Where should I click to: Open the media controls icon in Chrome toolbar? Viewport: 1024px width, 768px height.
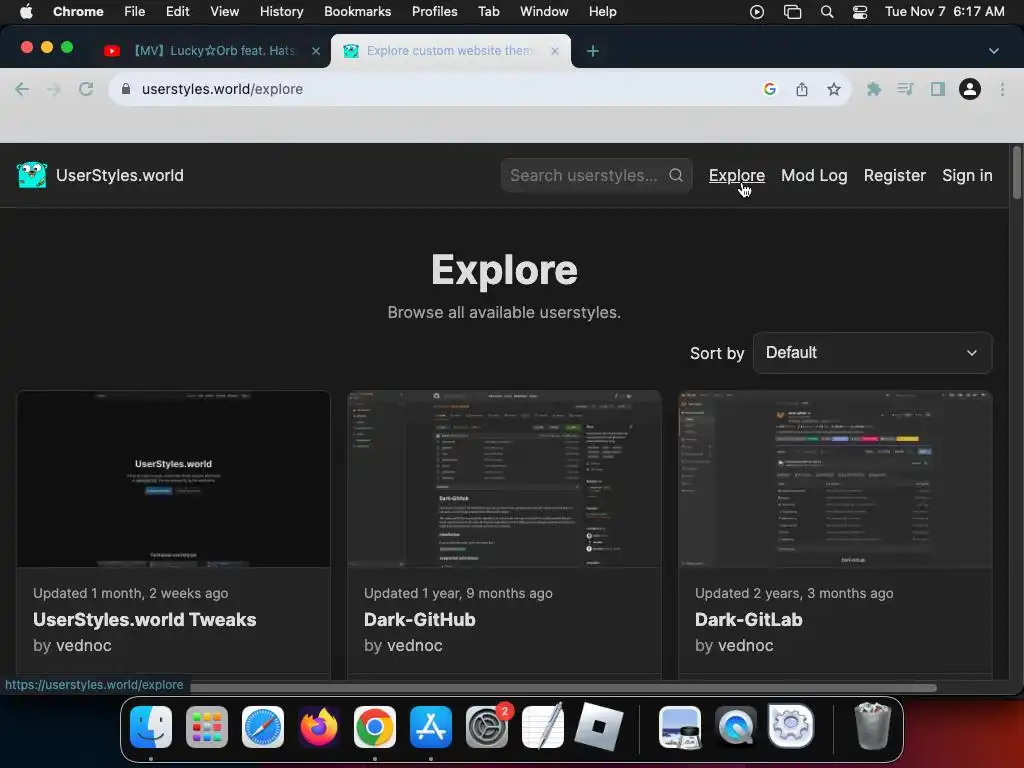click(905, 89)
